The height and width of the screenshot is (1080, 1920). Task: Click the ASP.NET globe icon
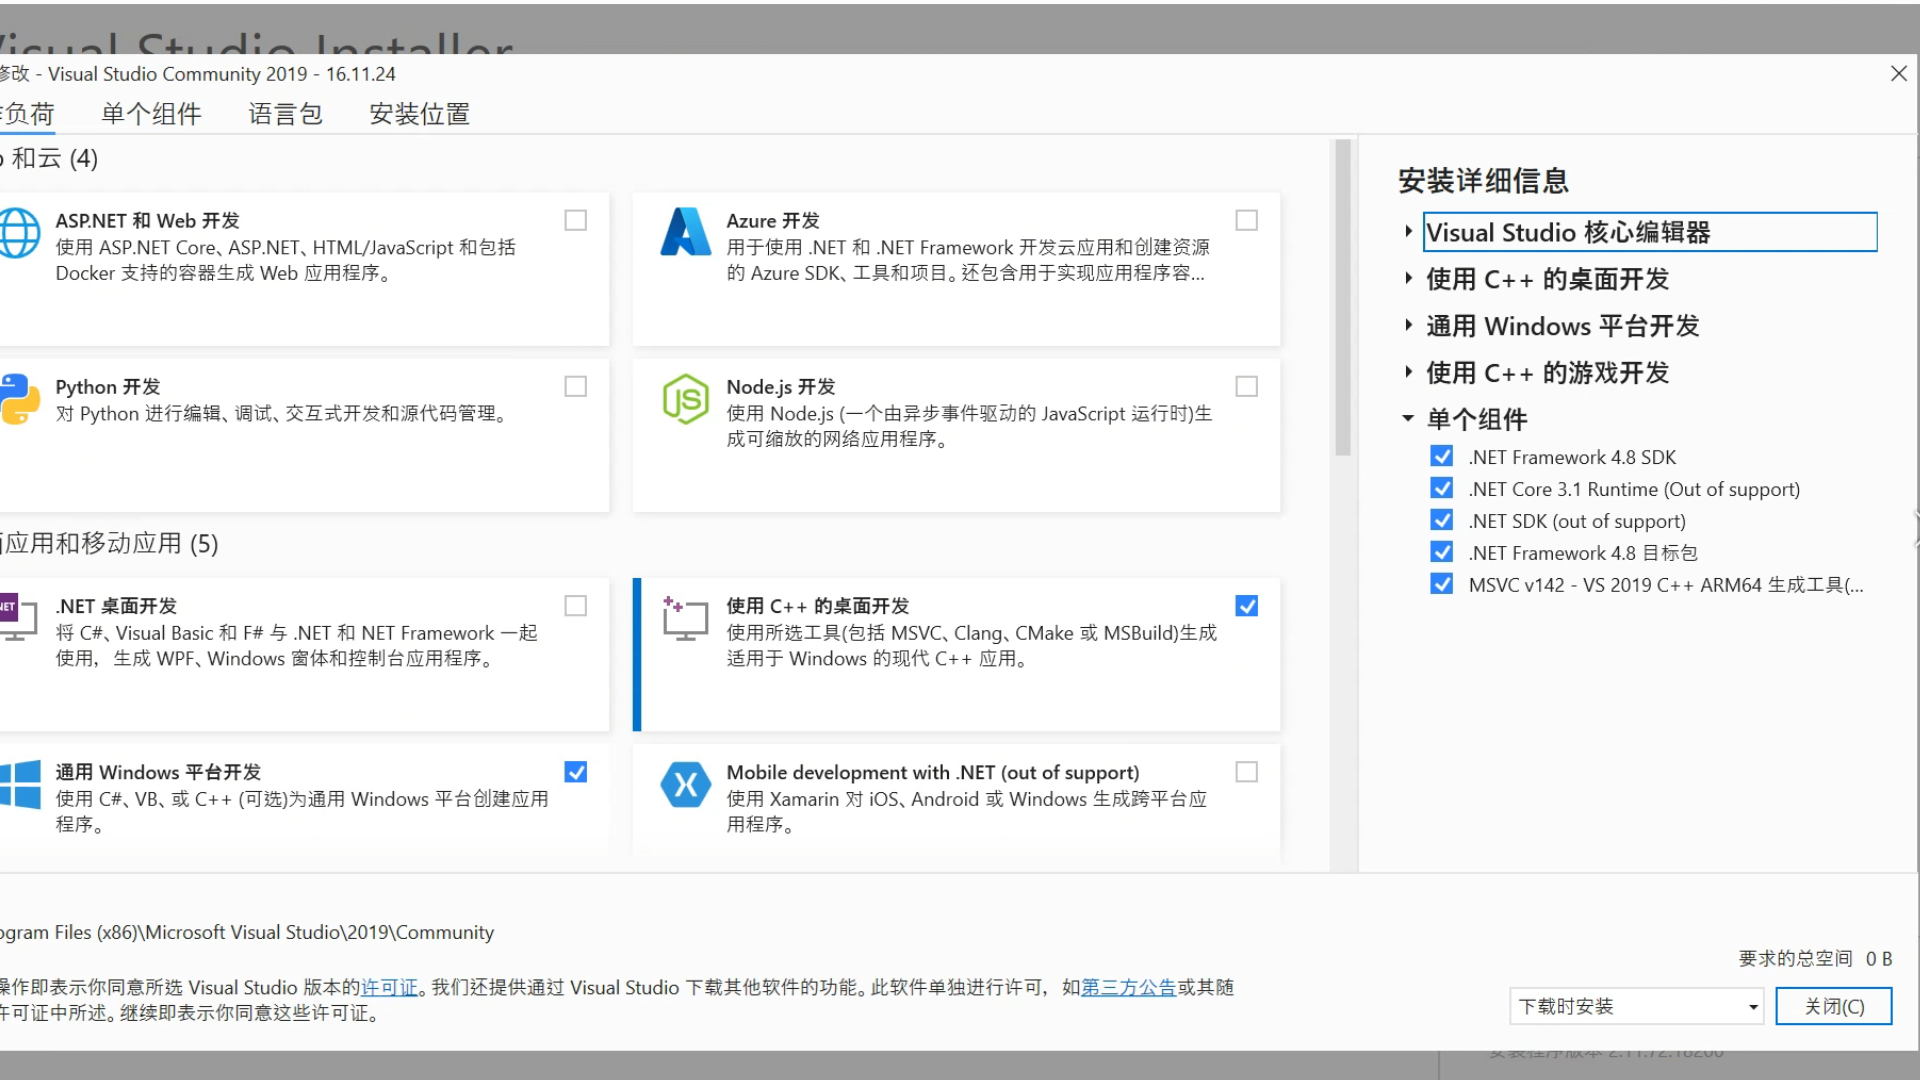20,233
